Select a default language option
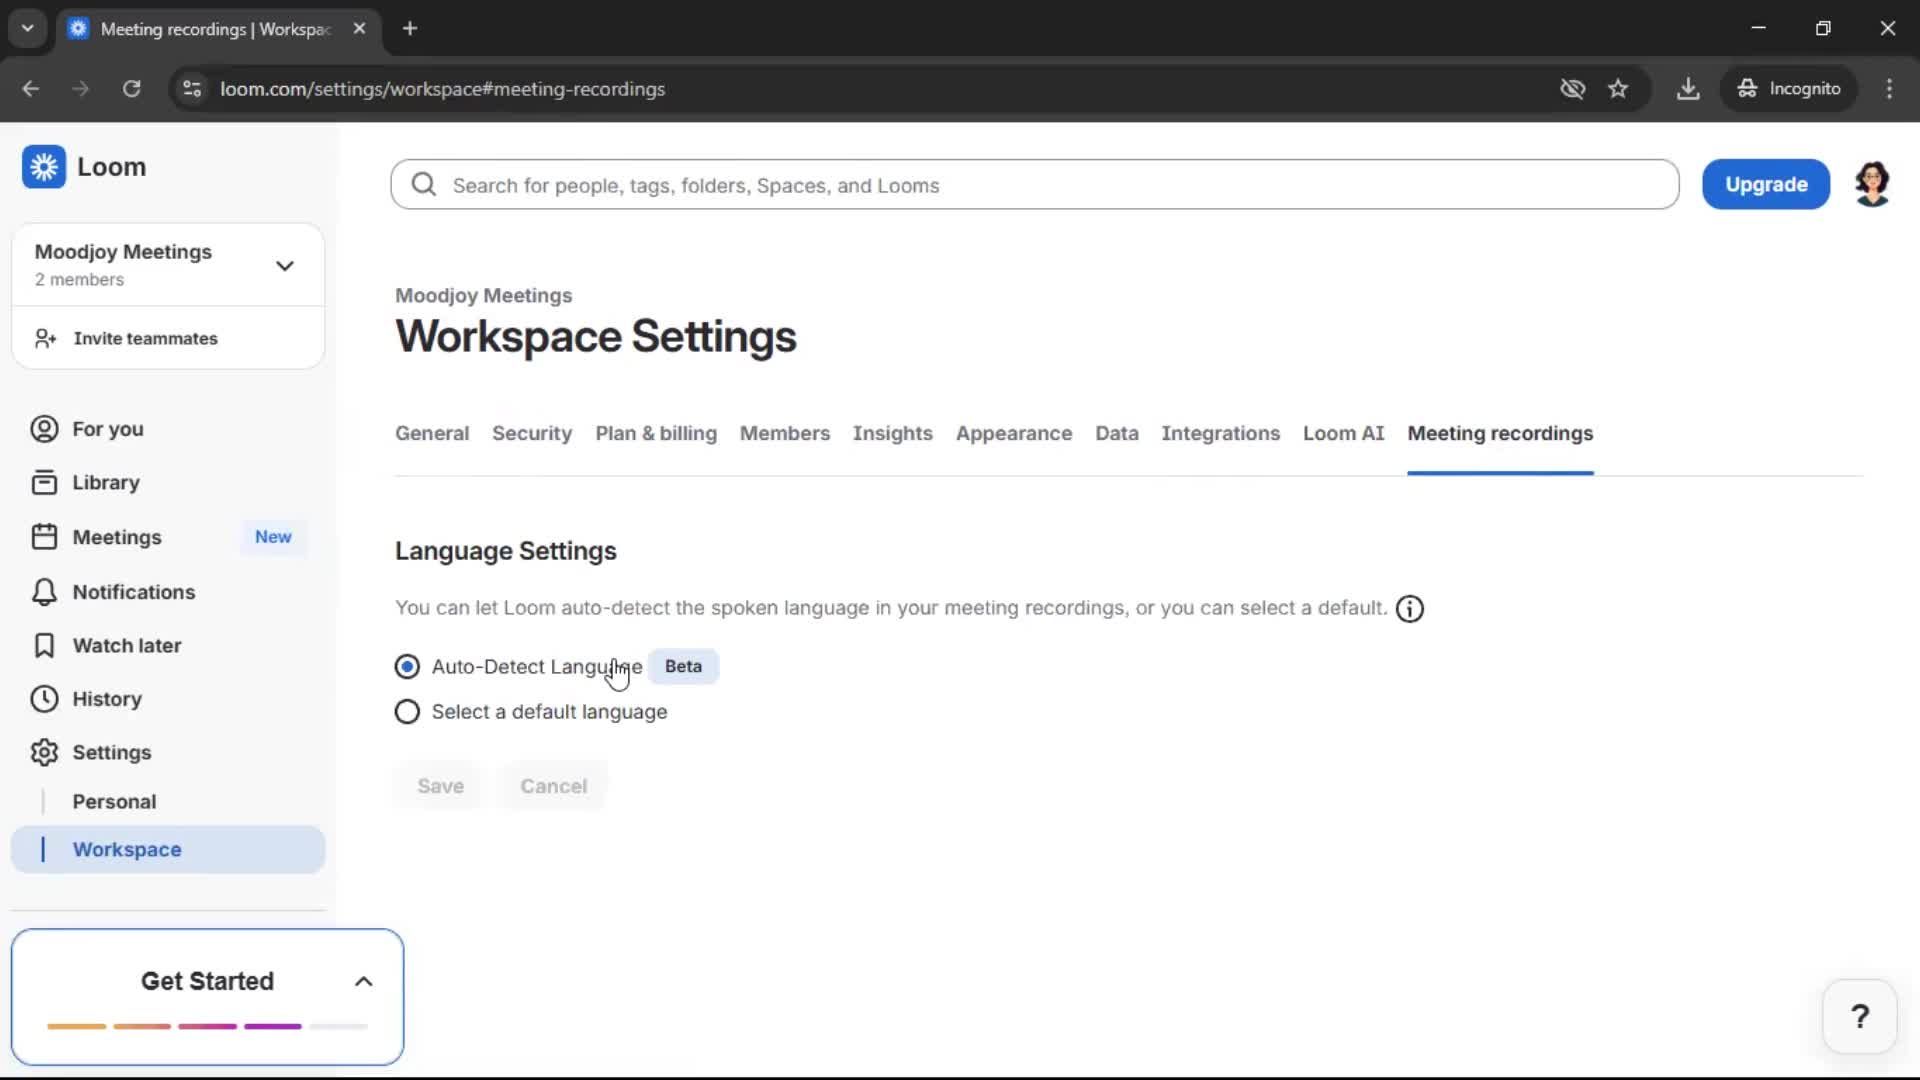Image resolution: width=1920 pixels, height=1080 pixels. 406,711
